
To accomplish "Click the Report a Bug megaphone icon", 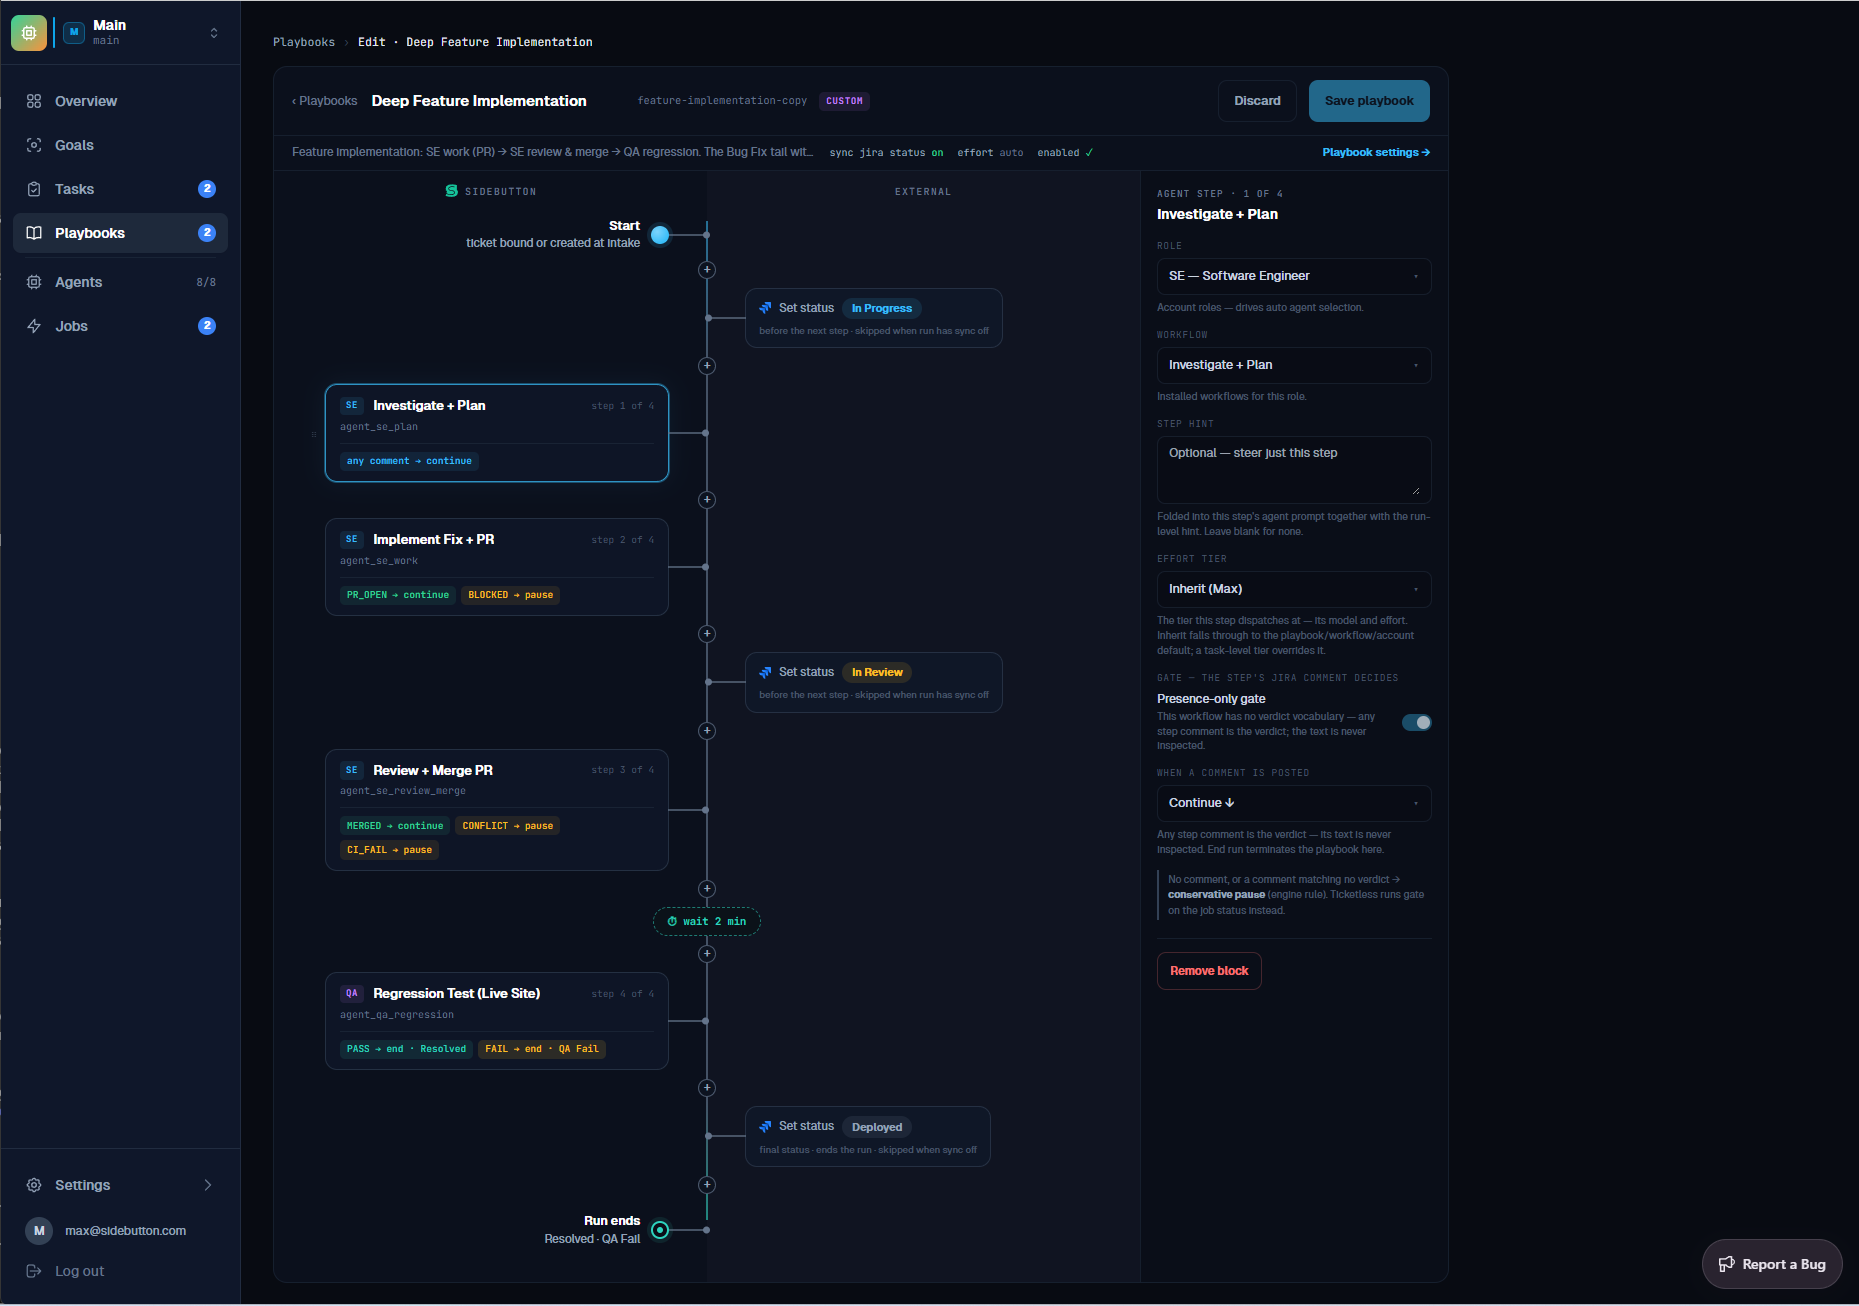I will point(1726,1264).
